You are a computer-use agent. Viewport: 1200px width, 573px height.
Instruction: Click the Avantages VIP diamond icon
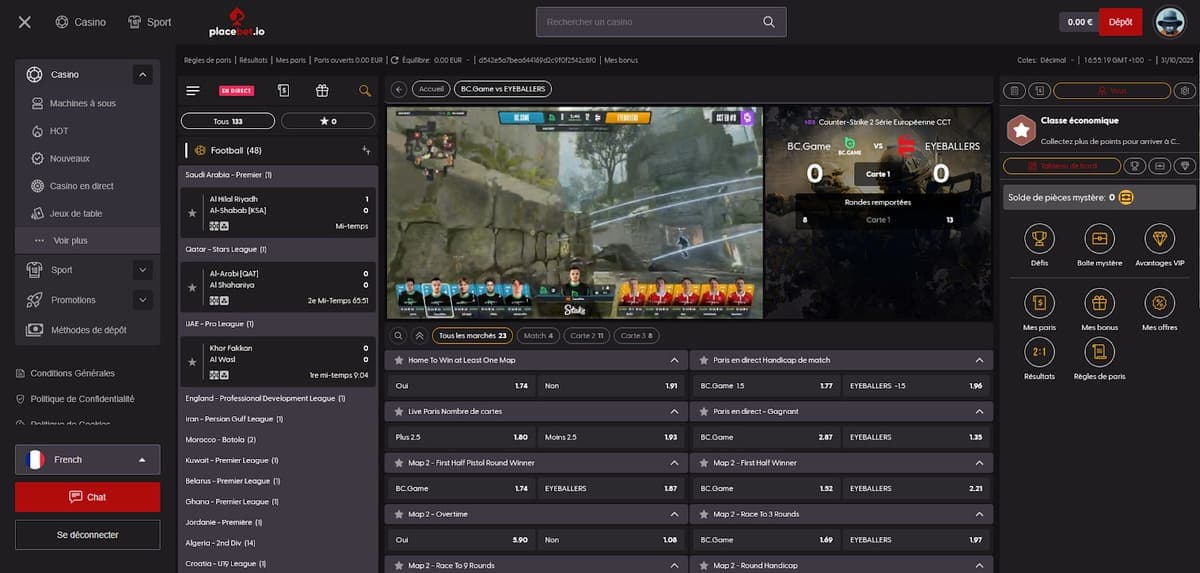(1159, 239)
